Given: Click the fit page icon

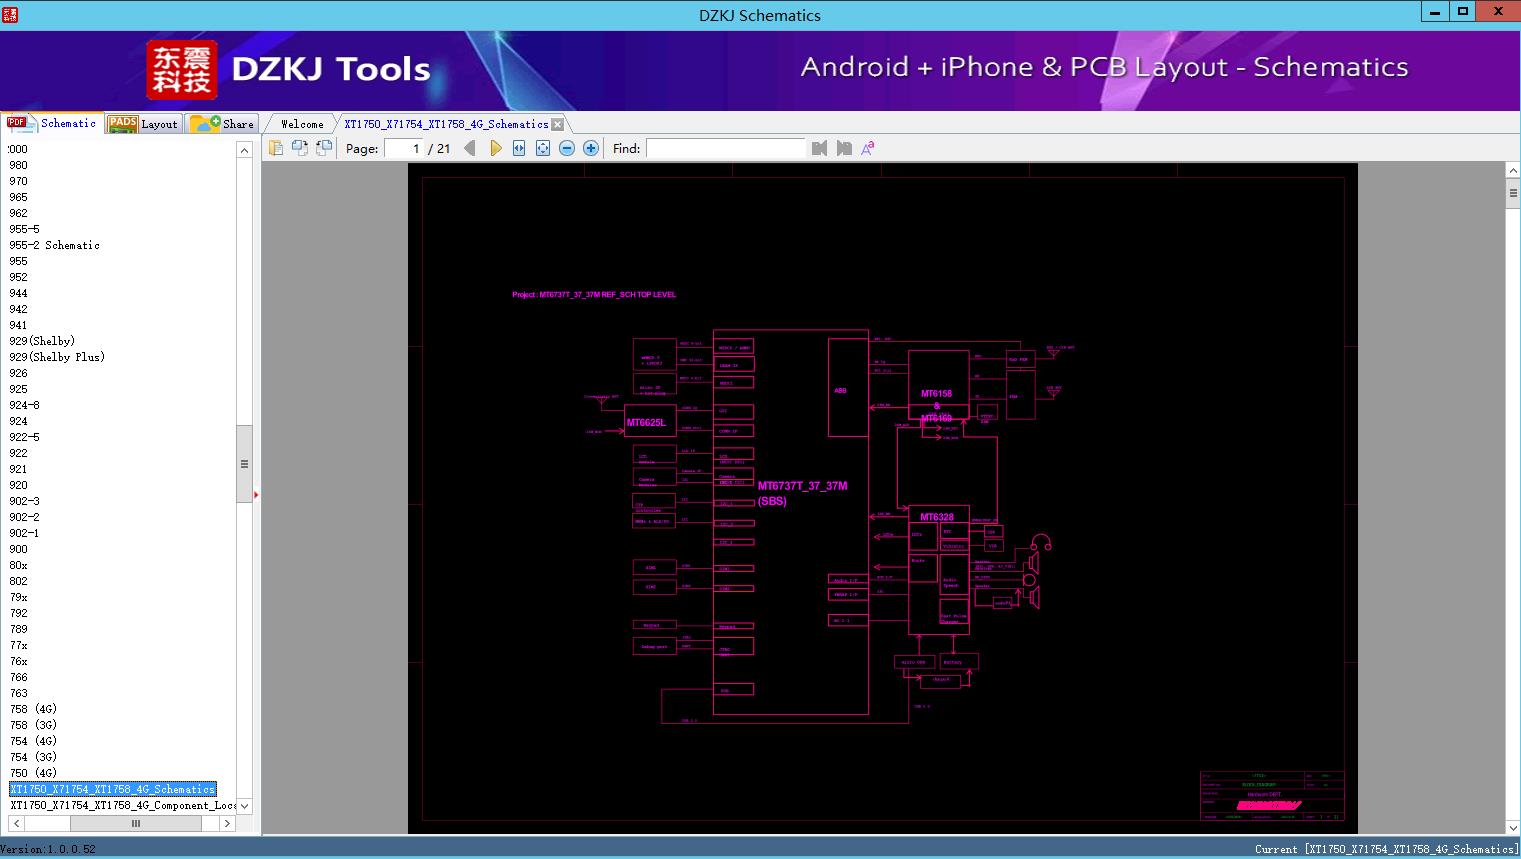Looking at the screenshot, I should click(543, 148).
